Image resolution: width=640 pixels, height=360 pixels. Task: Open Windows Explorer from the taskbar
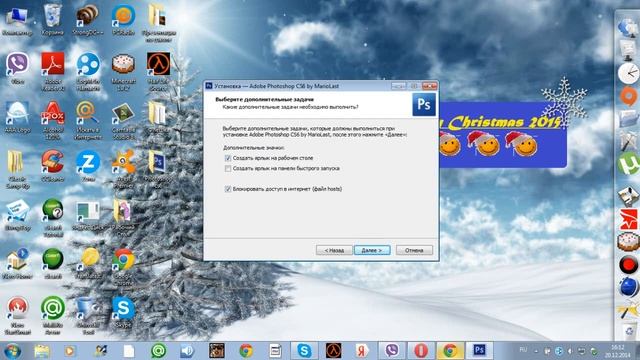(x=42, y=351)
